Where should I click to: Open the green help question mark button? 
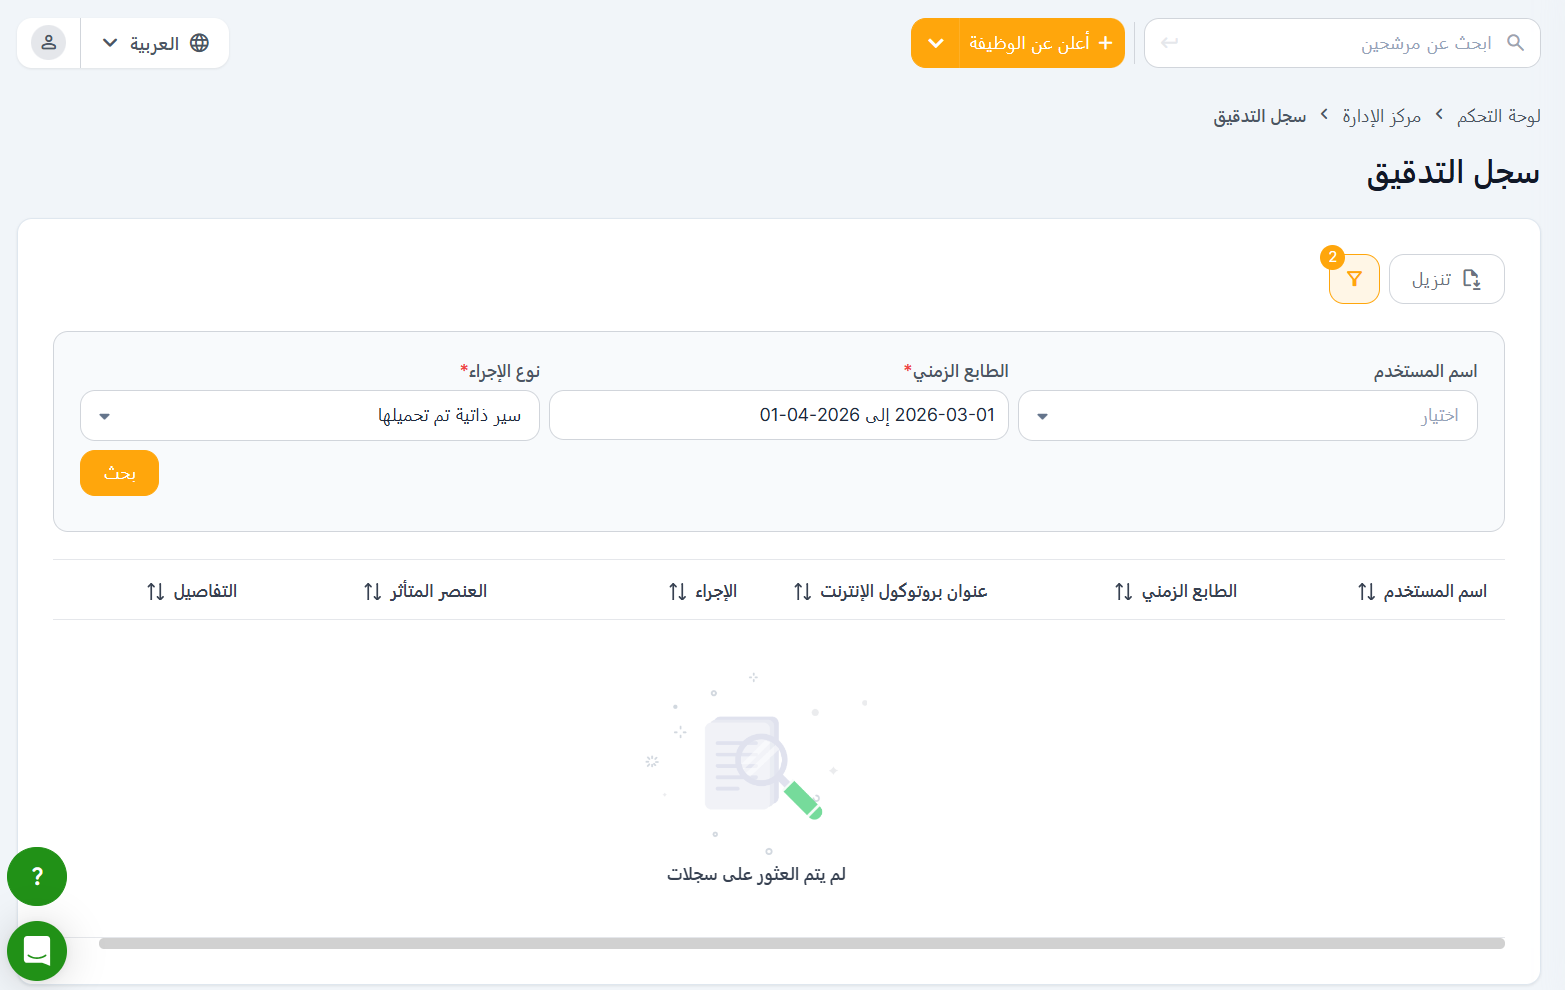(37, 877)
